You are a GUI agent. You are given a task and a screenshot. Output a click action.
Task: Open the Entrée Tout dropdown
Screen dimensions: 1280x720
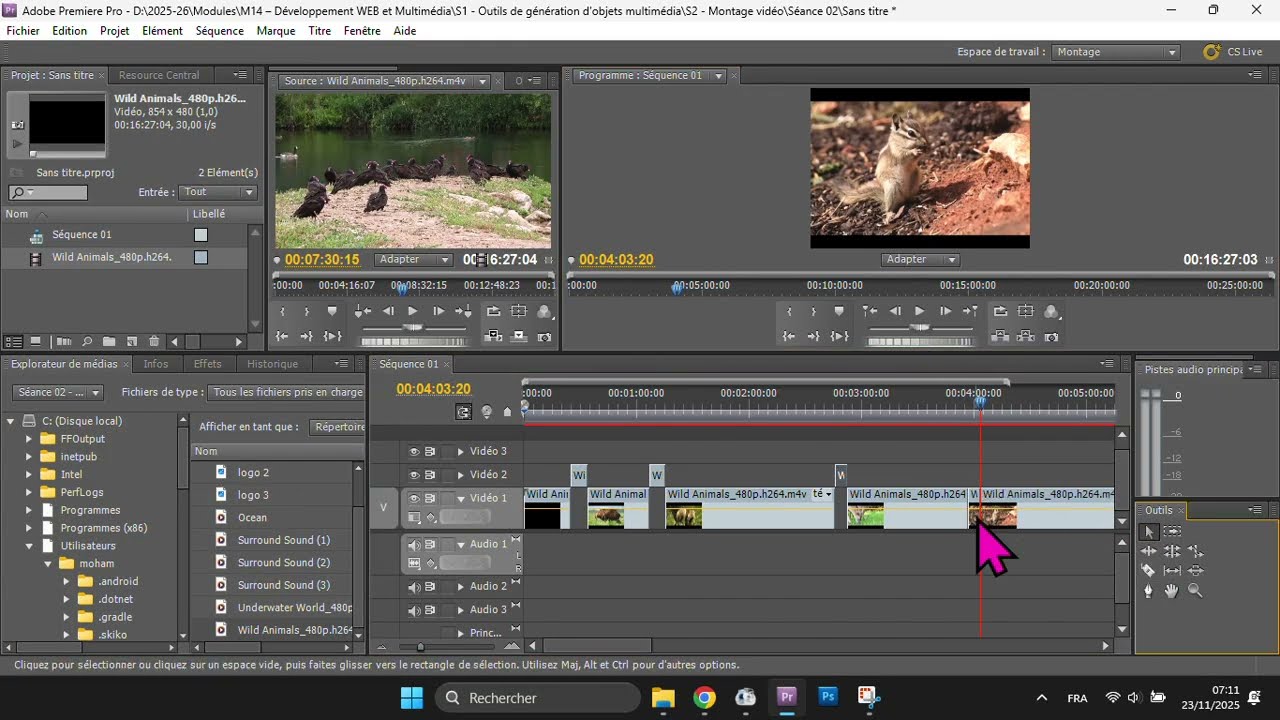click(x=219, y=192)
